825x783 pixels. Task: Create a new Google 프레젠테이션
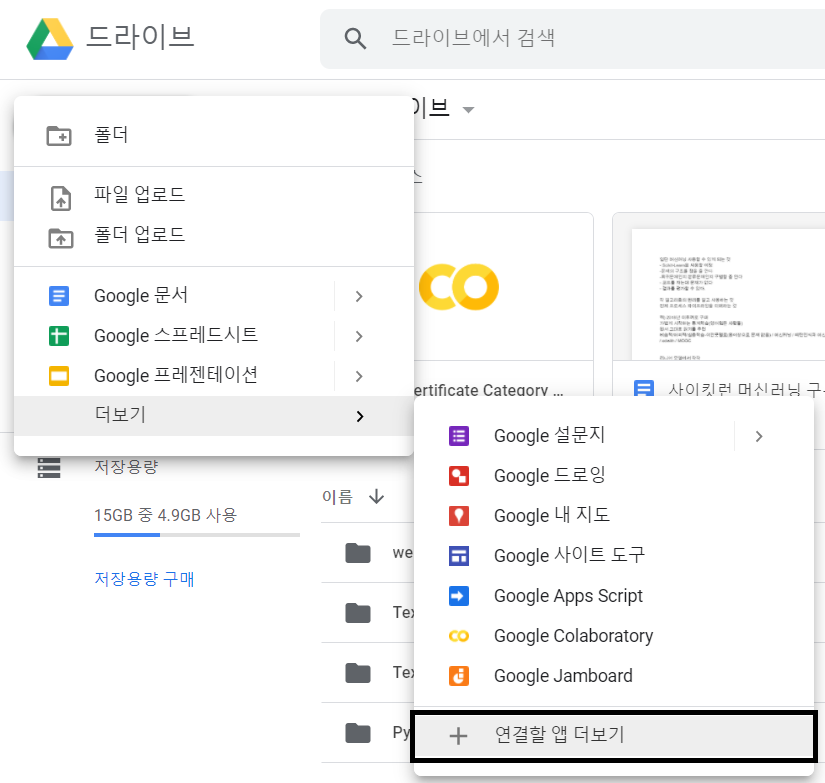(x=174, y=376)
